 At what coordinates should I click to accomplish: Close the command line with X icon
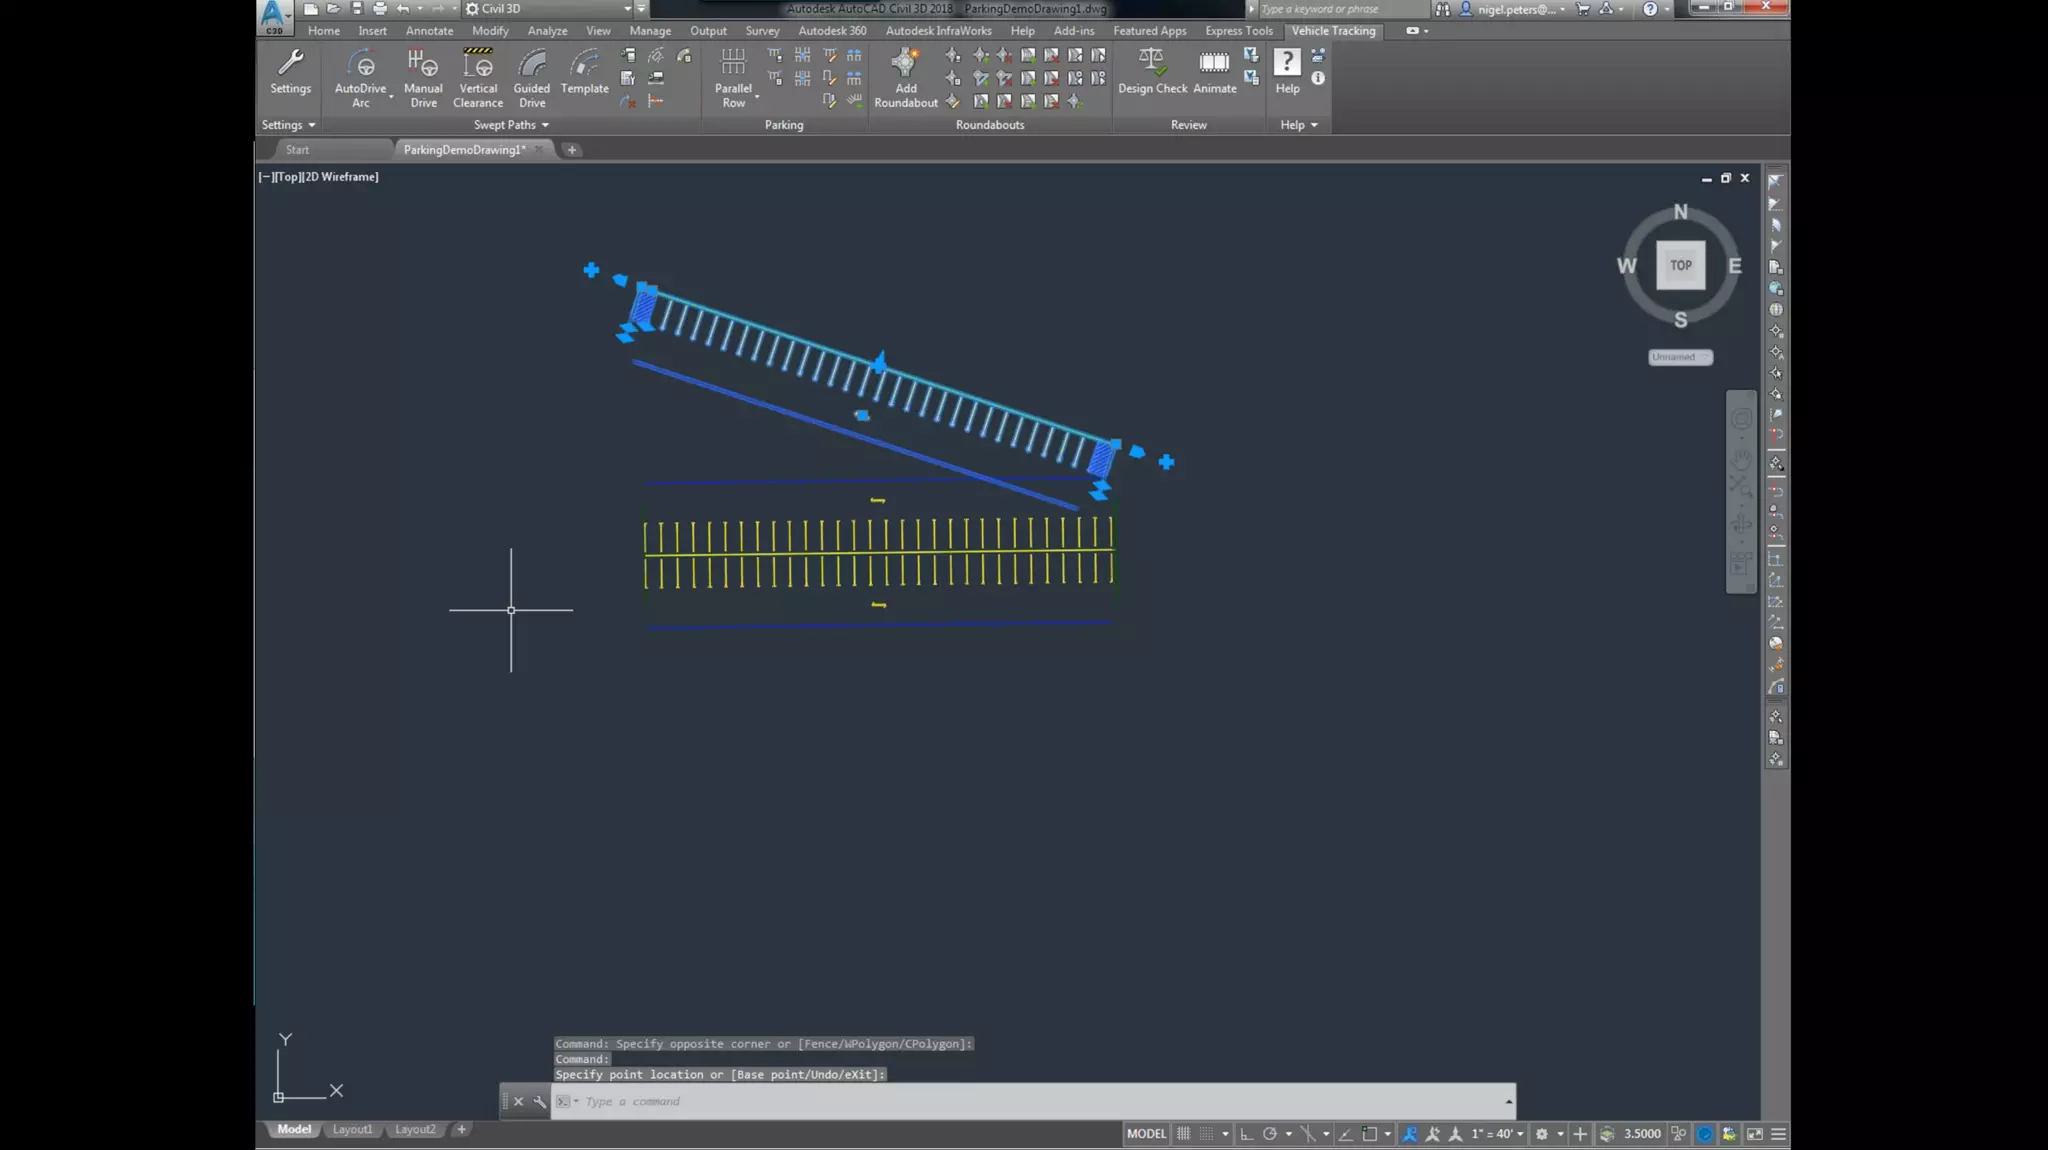point(518,1101)
